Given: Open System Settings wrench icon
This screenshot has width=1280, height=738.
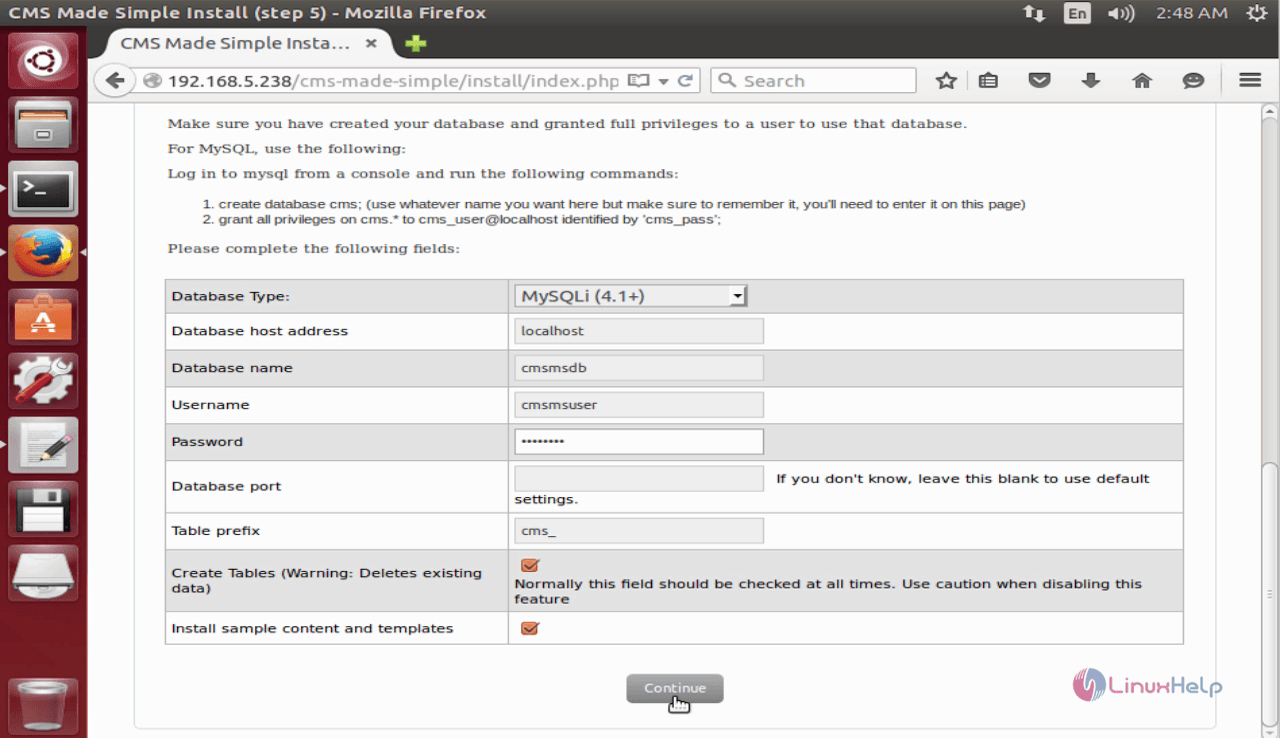Looking at the screenshot, I should [x=43, y=381].
